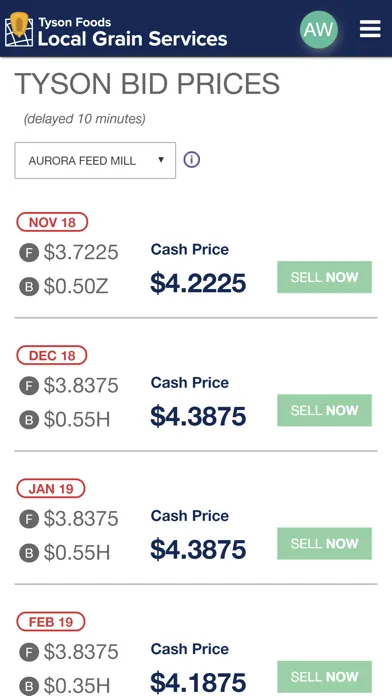Click SELL NOW for JAN 19 bid

(x=325, y=543)
